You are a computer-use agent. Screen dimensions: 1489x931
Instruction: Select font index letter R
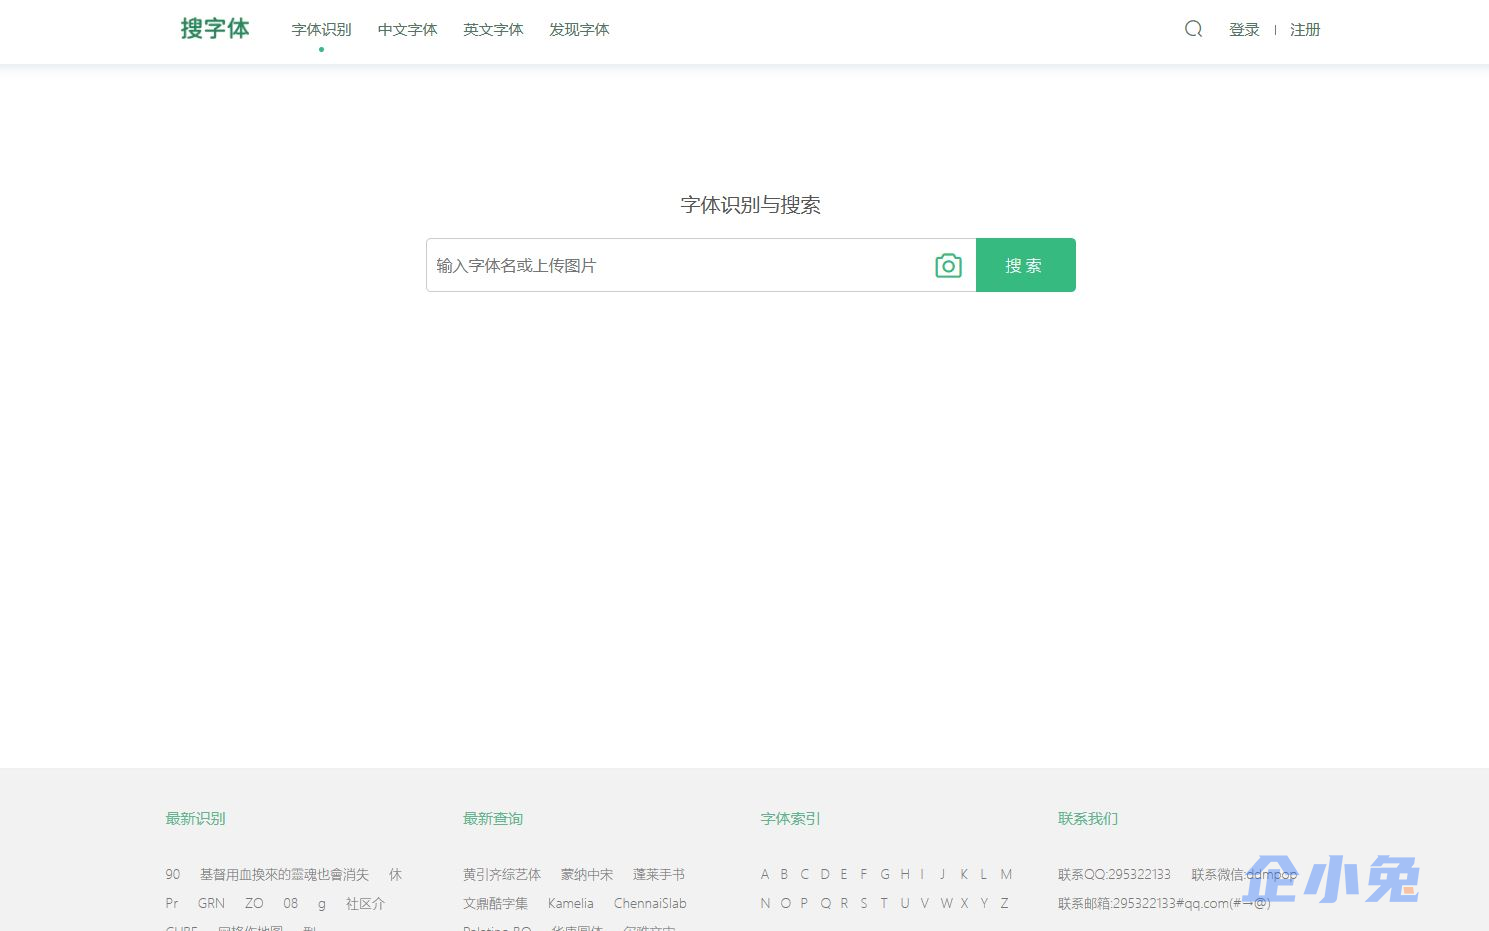click(x=844, y=904)
